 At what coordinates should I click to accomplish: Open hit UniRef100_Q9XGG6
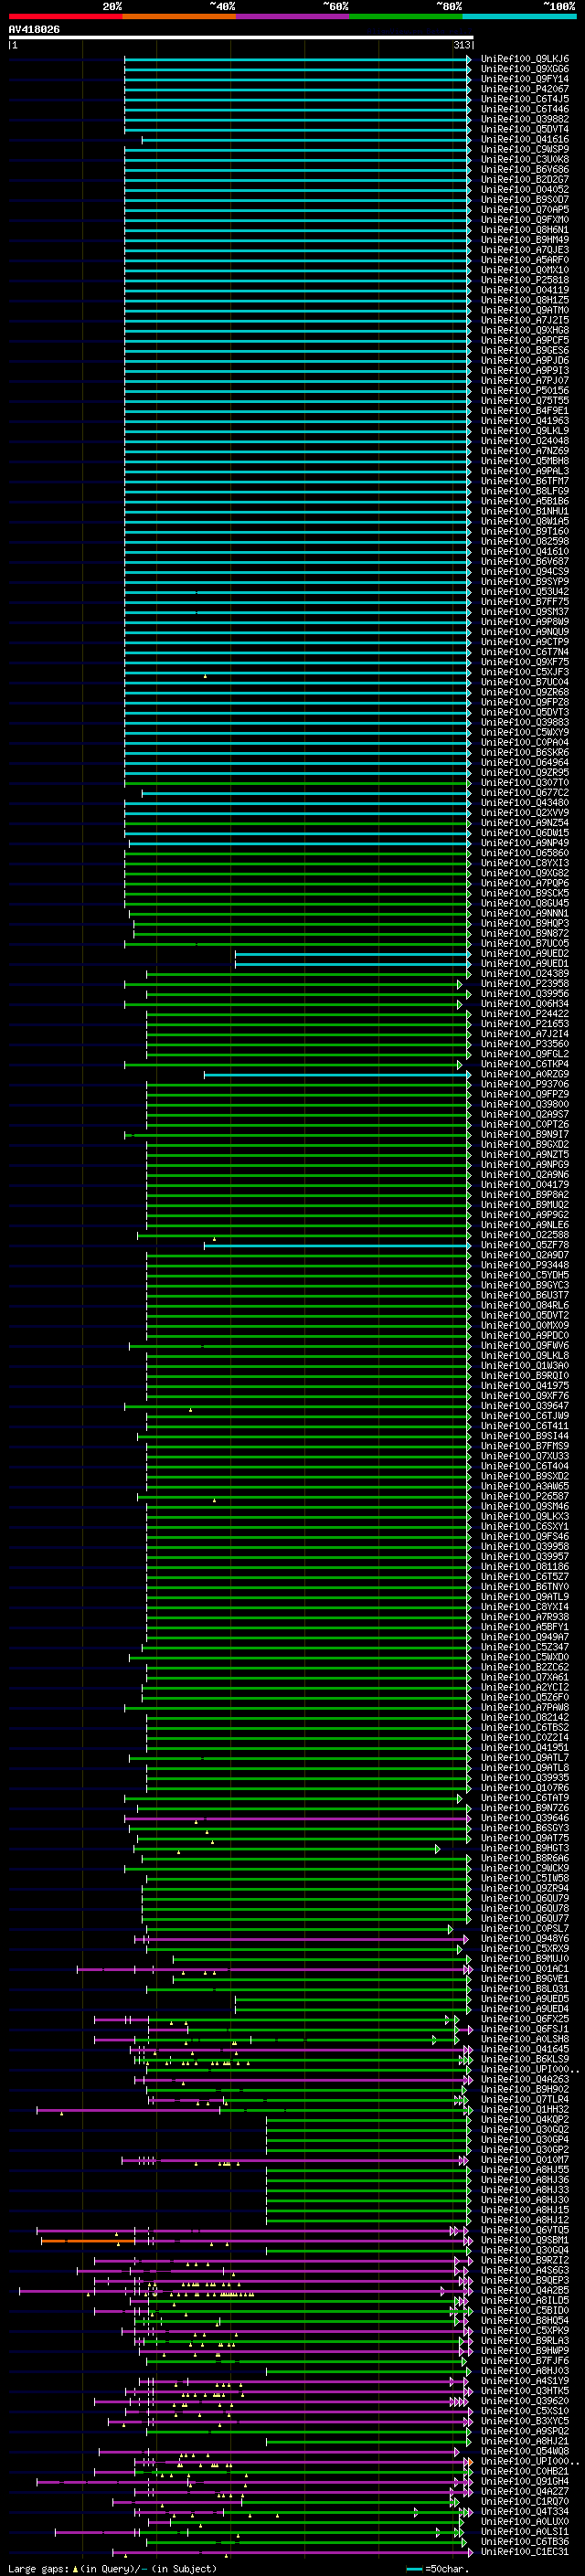[524, 69]
